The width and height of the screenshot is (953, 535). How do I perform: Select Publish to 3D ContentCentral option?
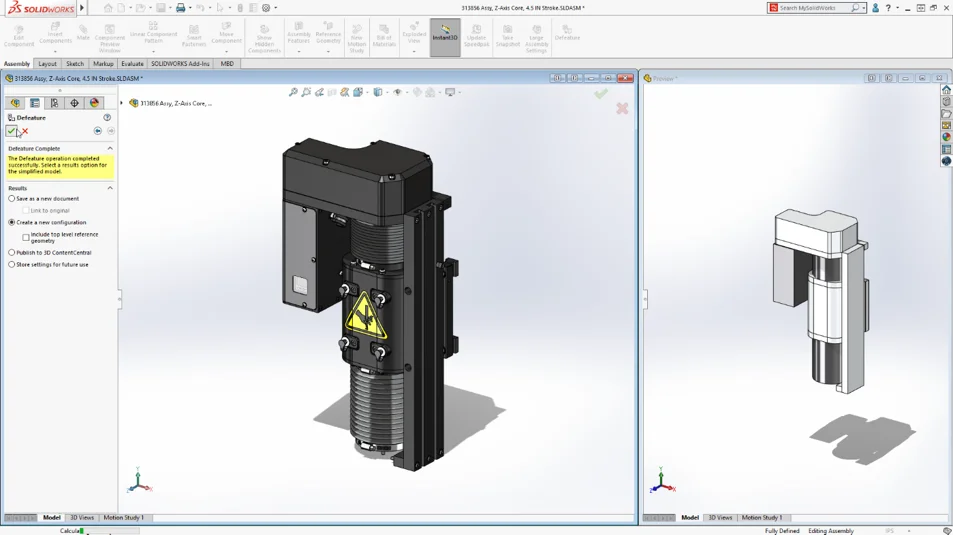(x=12, y=253)
